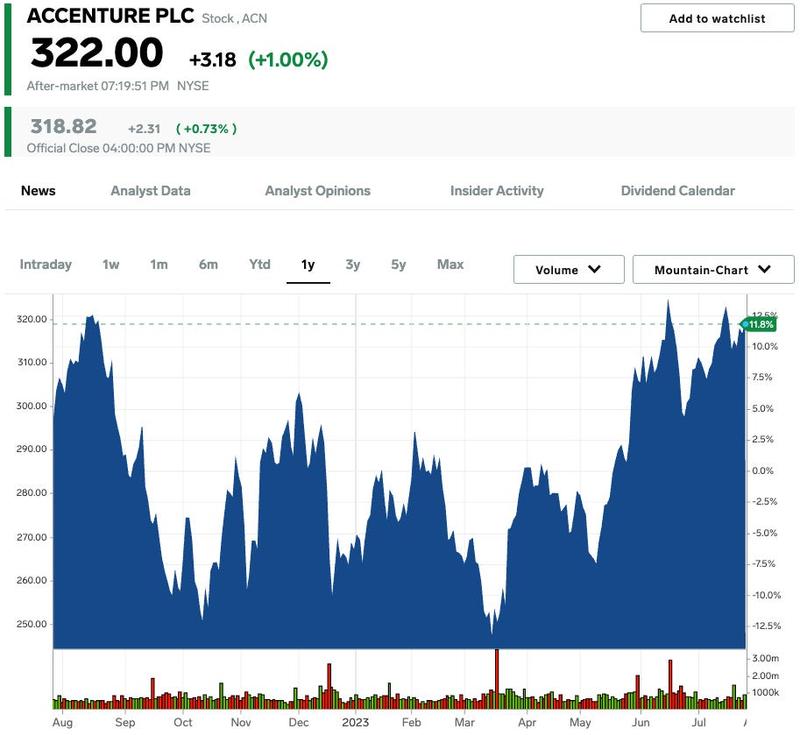Click the Official Close 04:00:00 PM NYSE text
The width and height of the screenshot is (800, 735).
pyautogui.click(x=118, y=148)
